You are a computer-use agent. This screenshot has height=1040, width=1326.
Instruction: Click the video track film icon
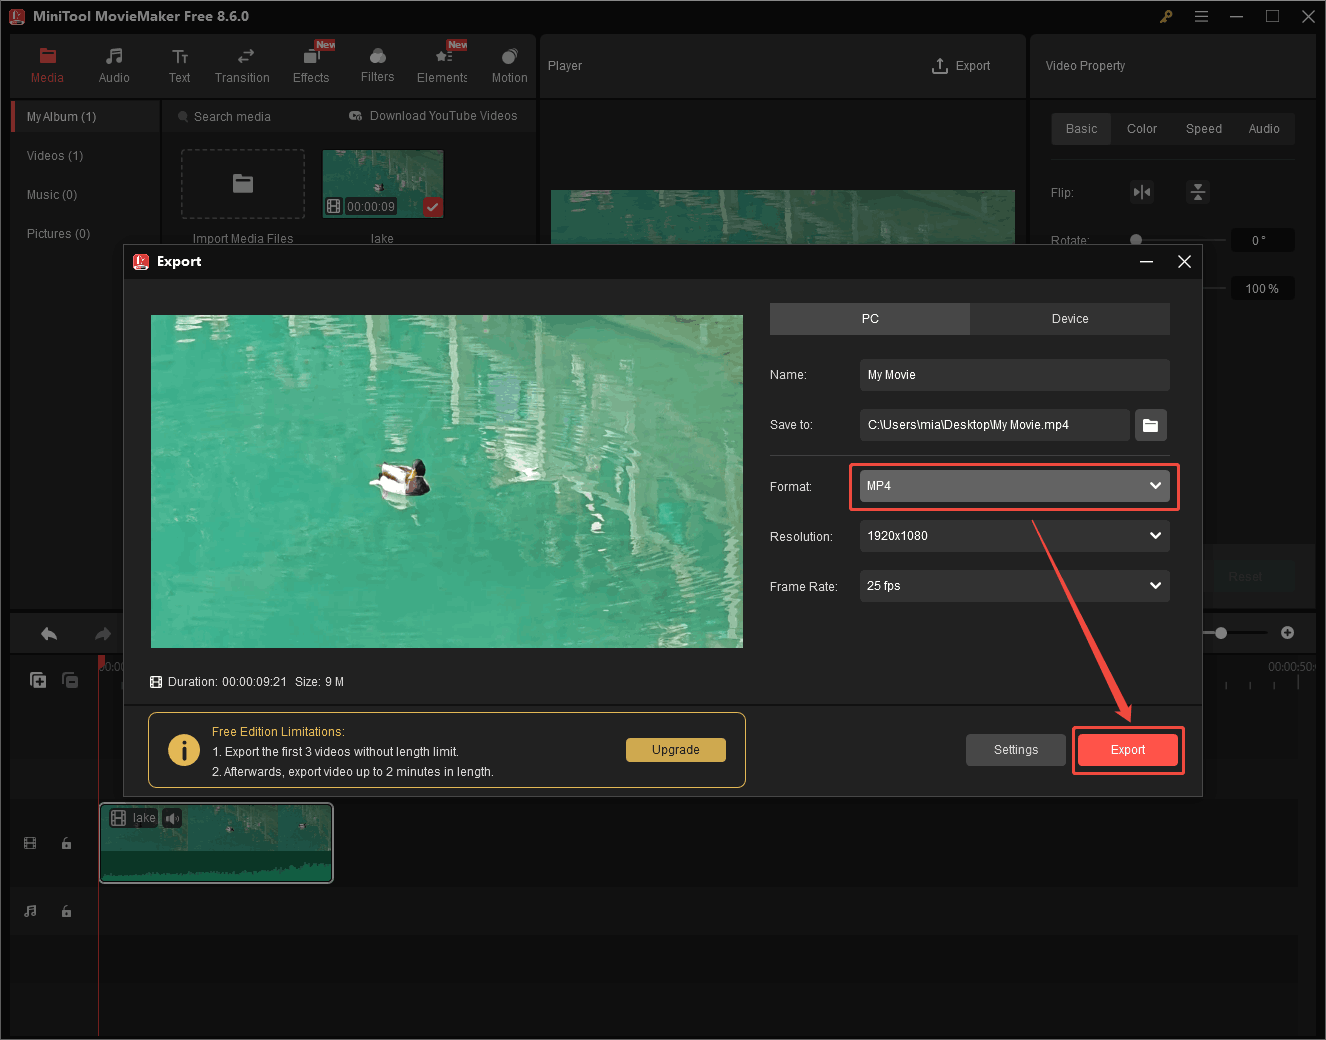coord(30,843)
